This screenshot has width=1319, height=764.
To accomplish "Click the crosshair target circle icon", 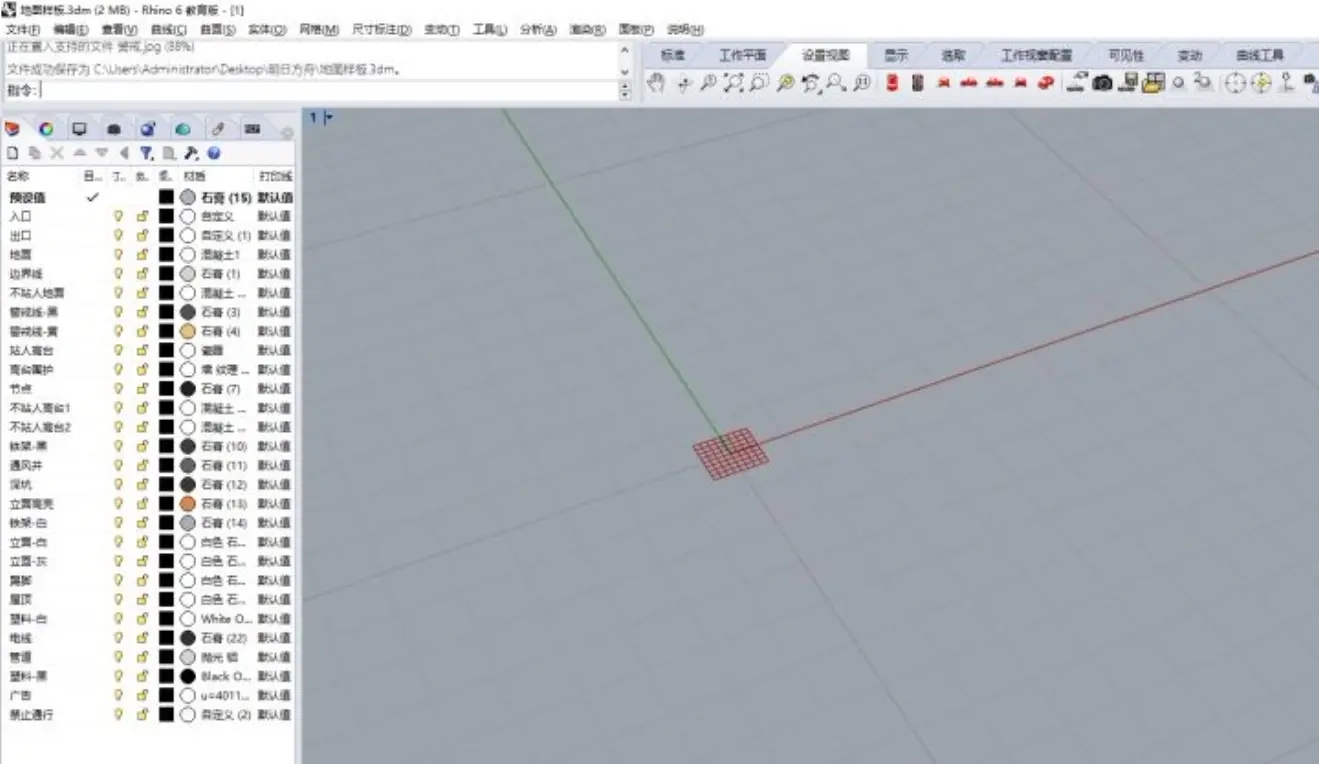I will (1234, 84).
